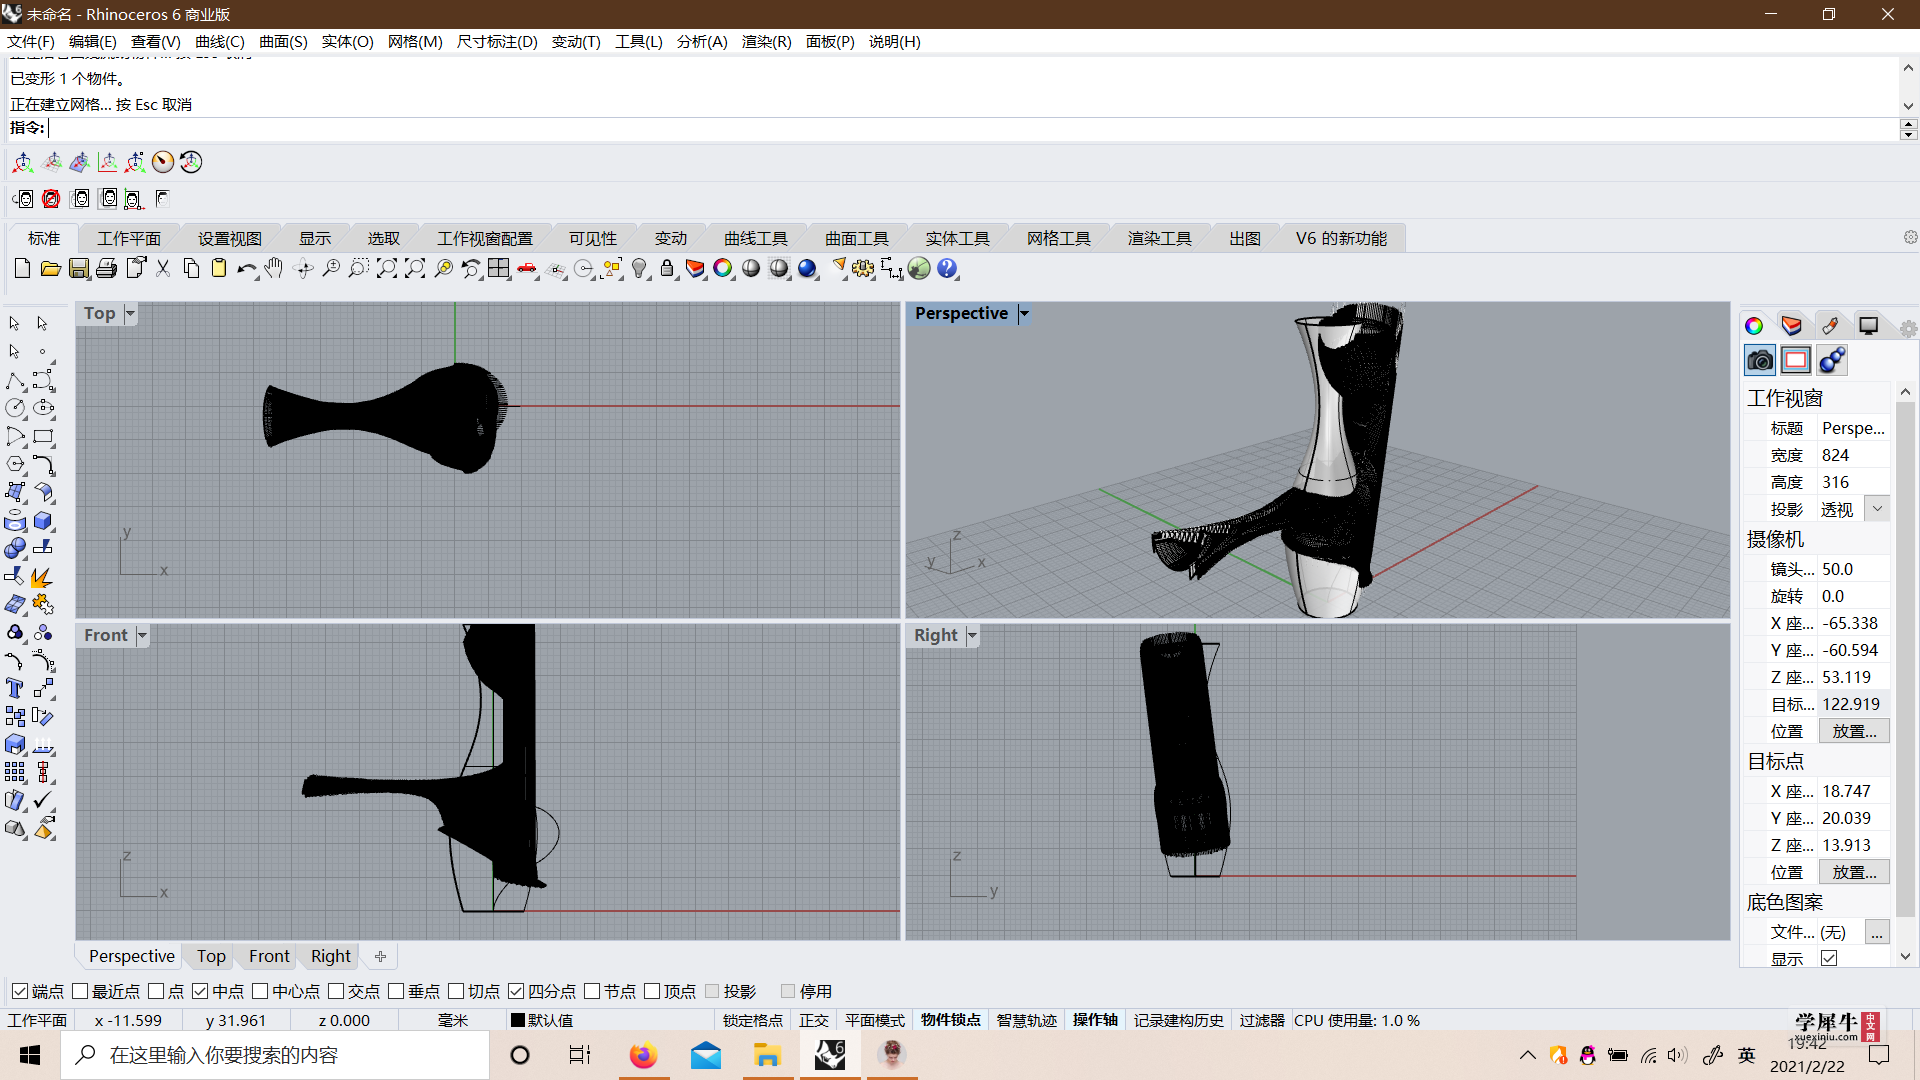Click the padlock Lock objects icon
Image resolution: width=1920 pixels, height=1080 pixels.
pos(667,268)
